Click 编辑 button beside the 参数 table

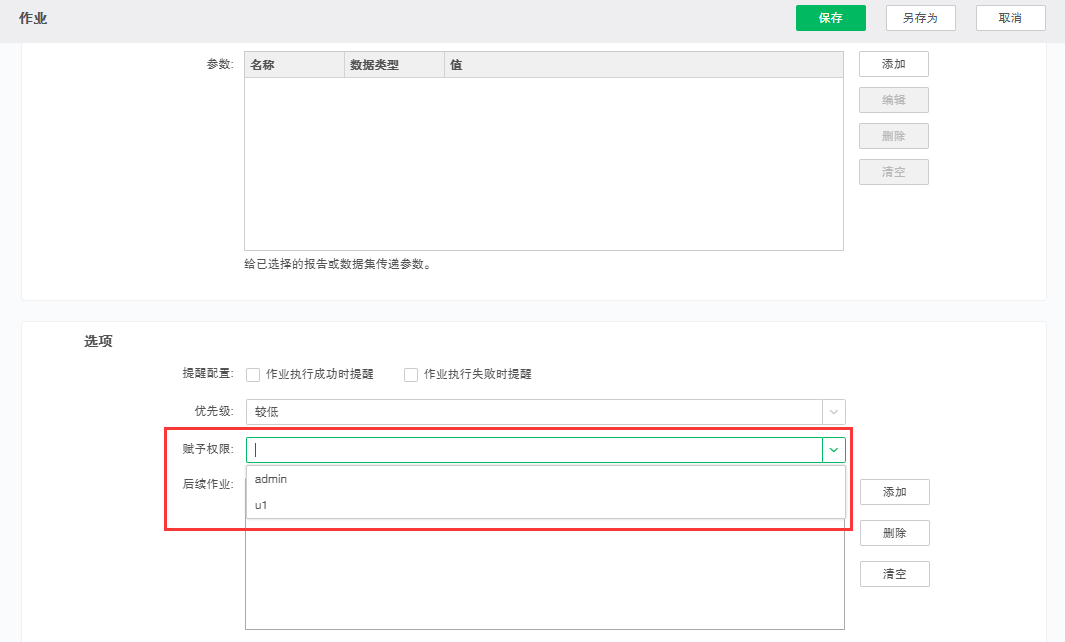click(x=893, y=100)
